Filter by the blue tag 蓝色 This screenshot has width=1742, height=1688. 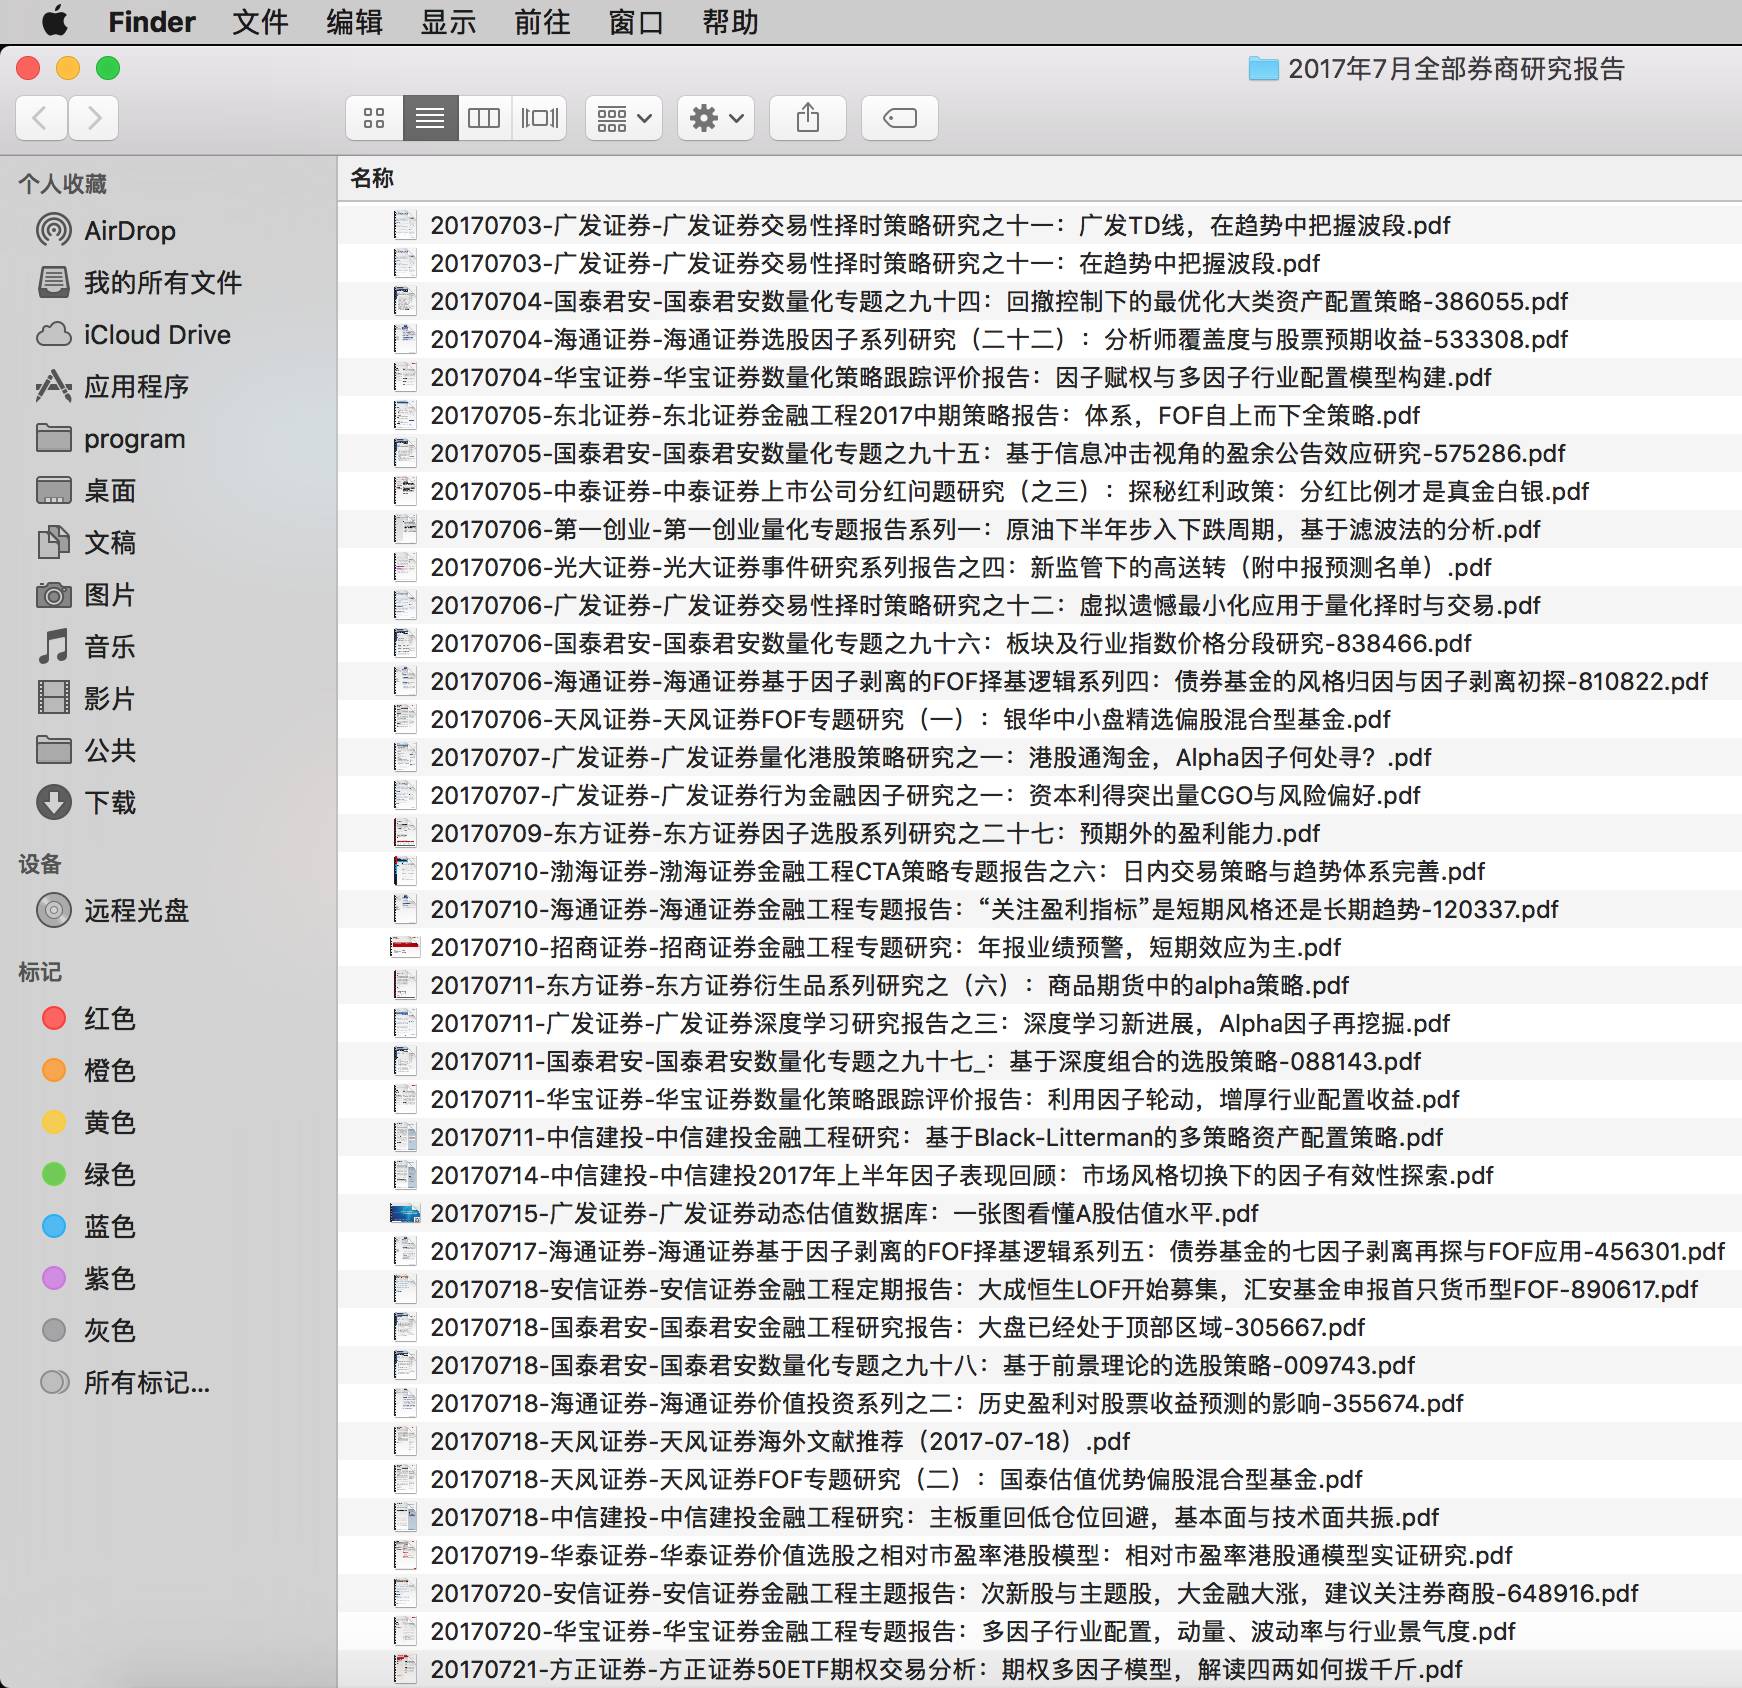pyautogui.click(x=89, y=1227)
